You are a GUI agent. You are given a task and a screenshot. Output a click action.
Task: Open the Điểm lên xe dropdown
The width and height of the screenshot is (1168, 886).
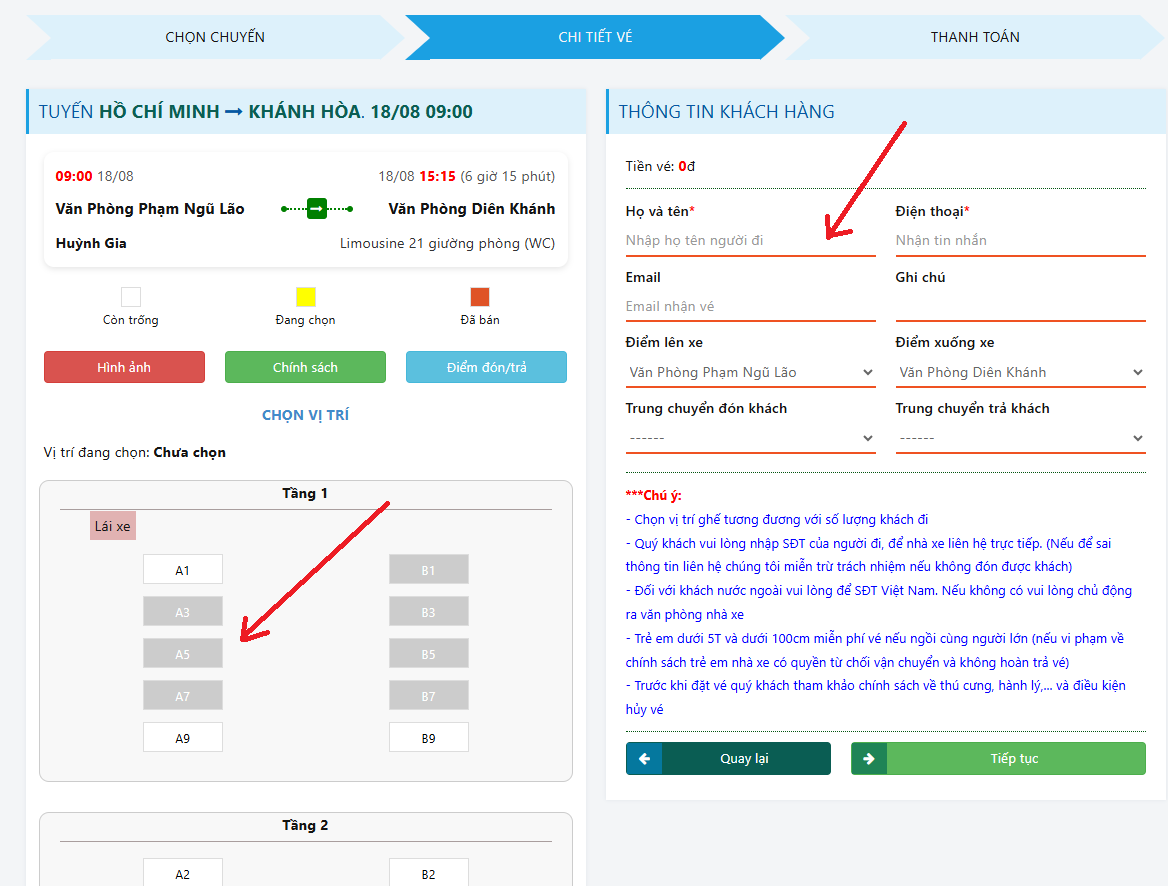coord(750,372)
